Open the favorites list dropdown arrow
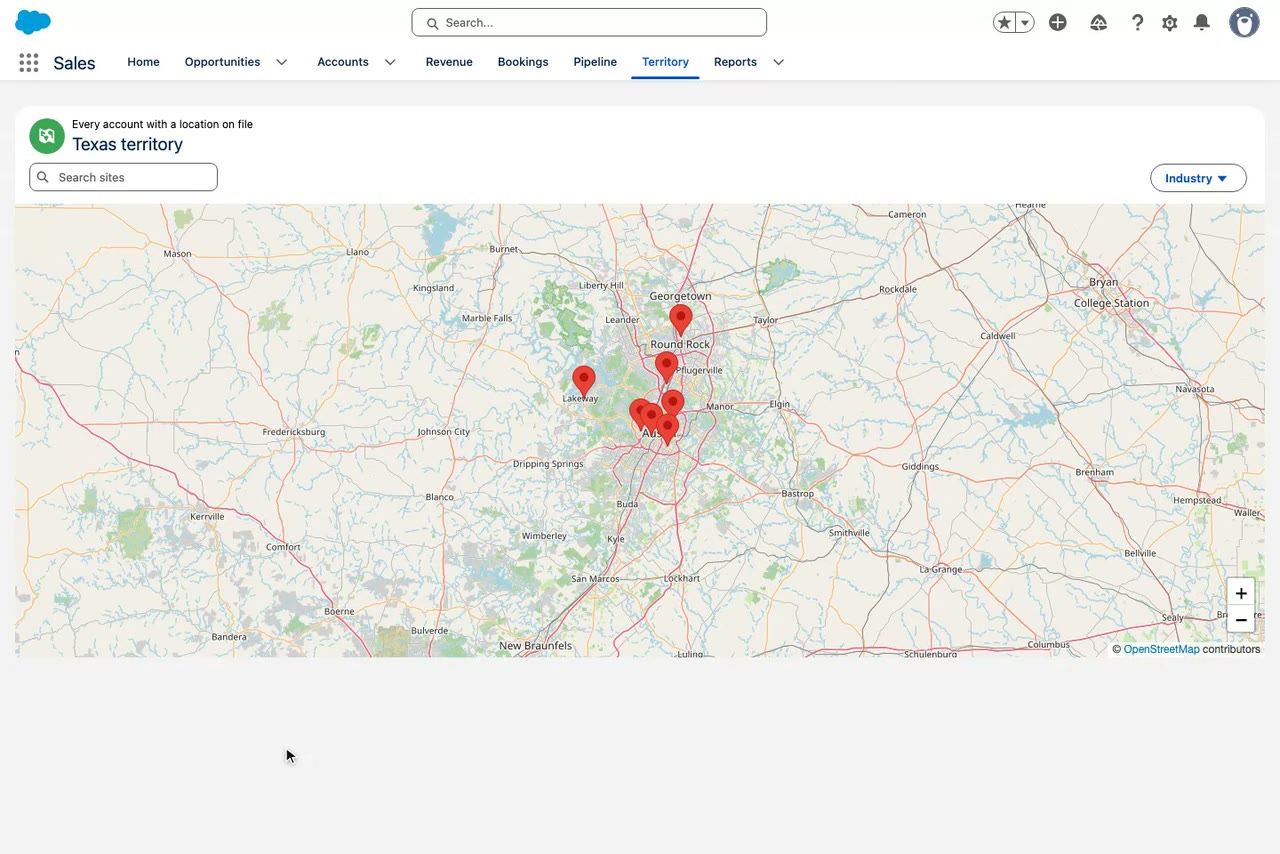The width and height of the screenshot is (1280, 854). 1025,22
